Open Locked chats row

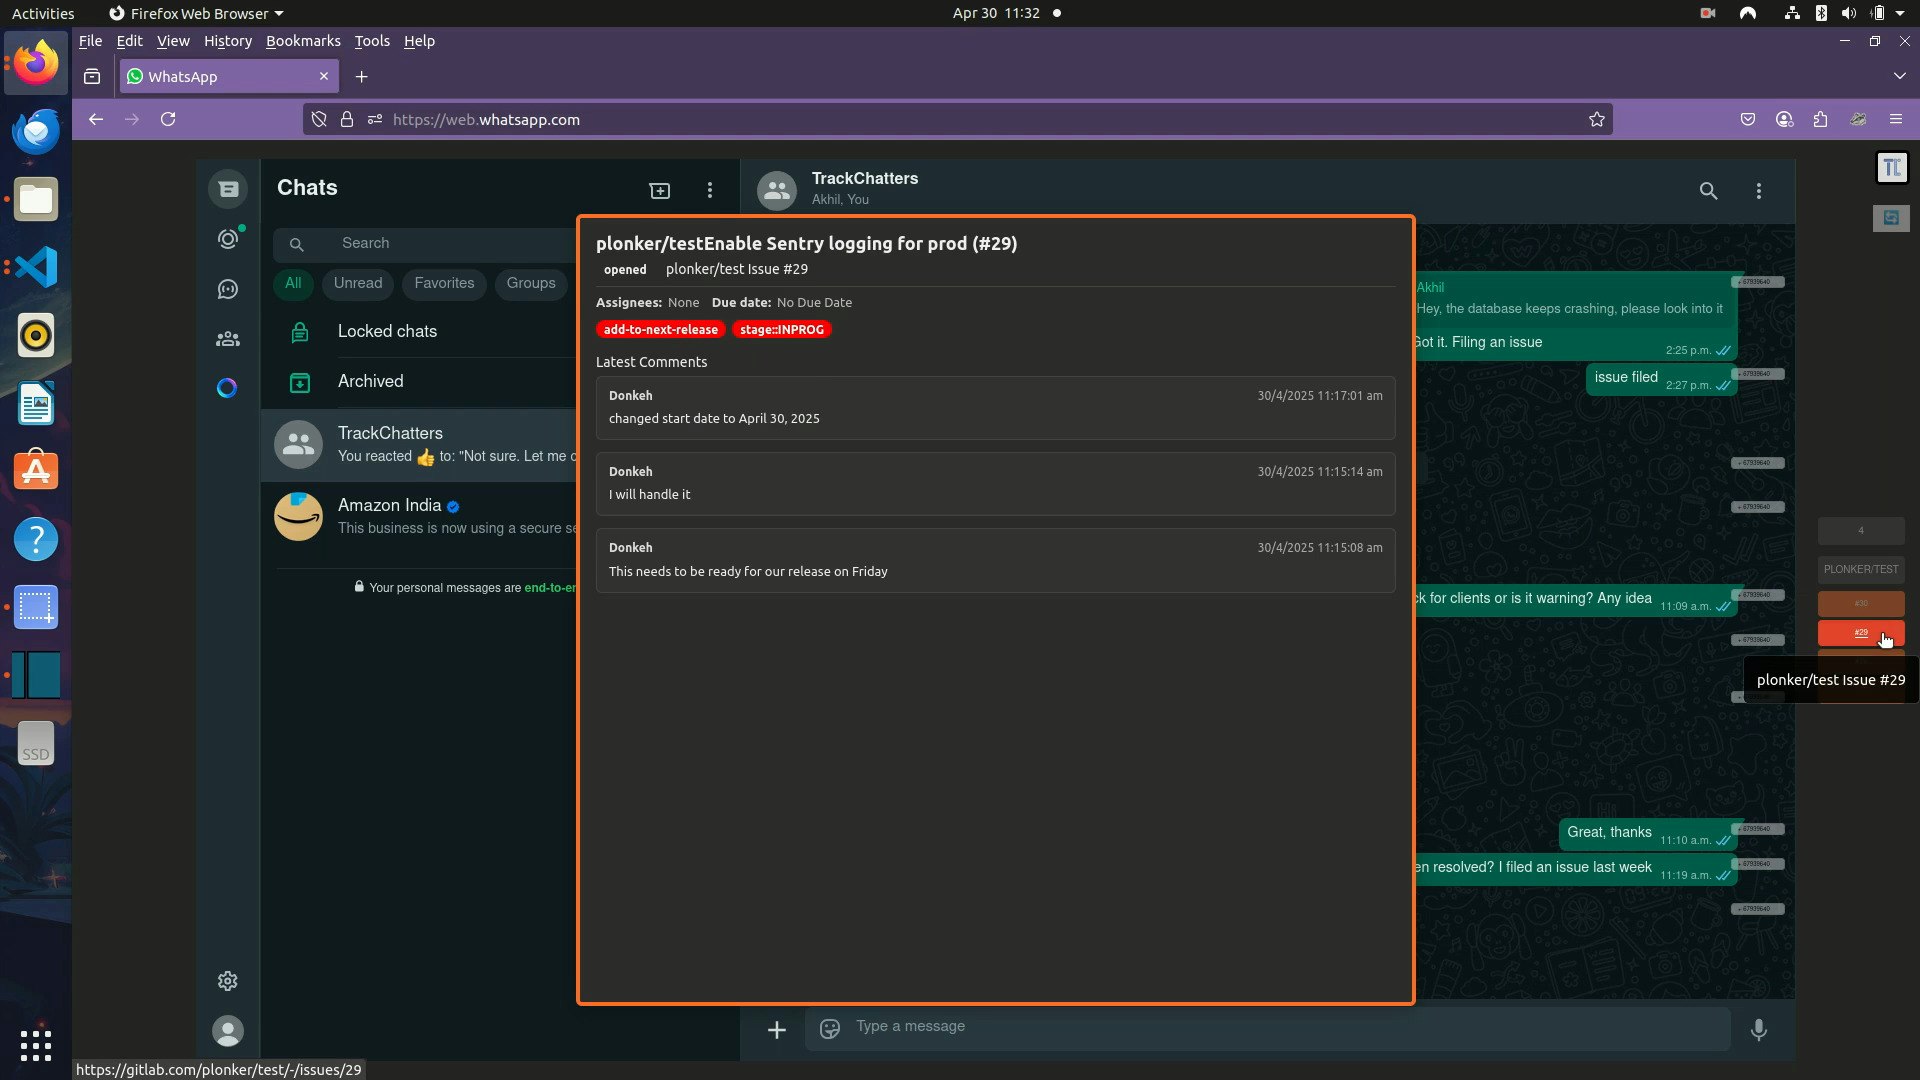pos(419,332)
